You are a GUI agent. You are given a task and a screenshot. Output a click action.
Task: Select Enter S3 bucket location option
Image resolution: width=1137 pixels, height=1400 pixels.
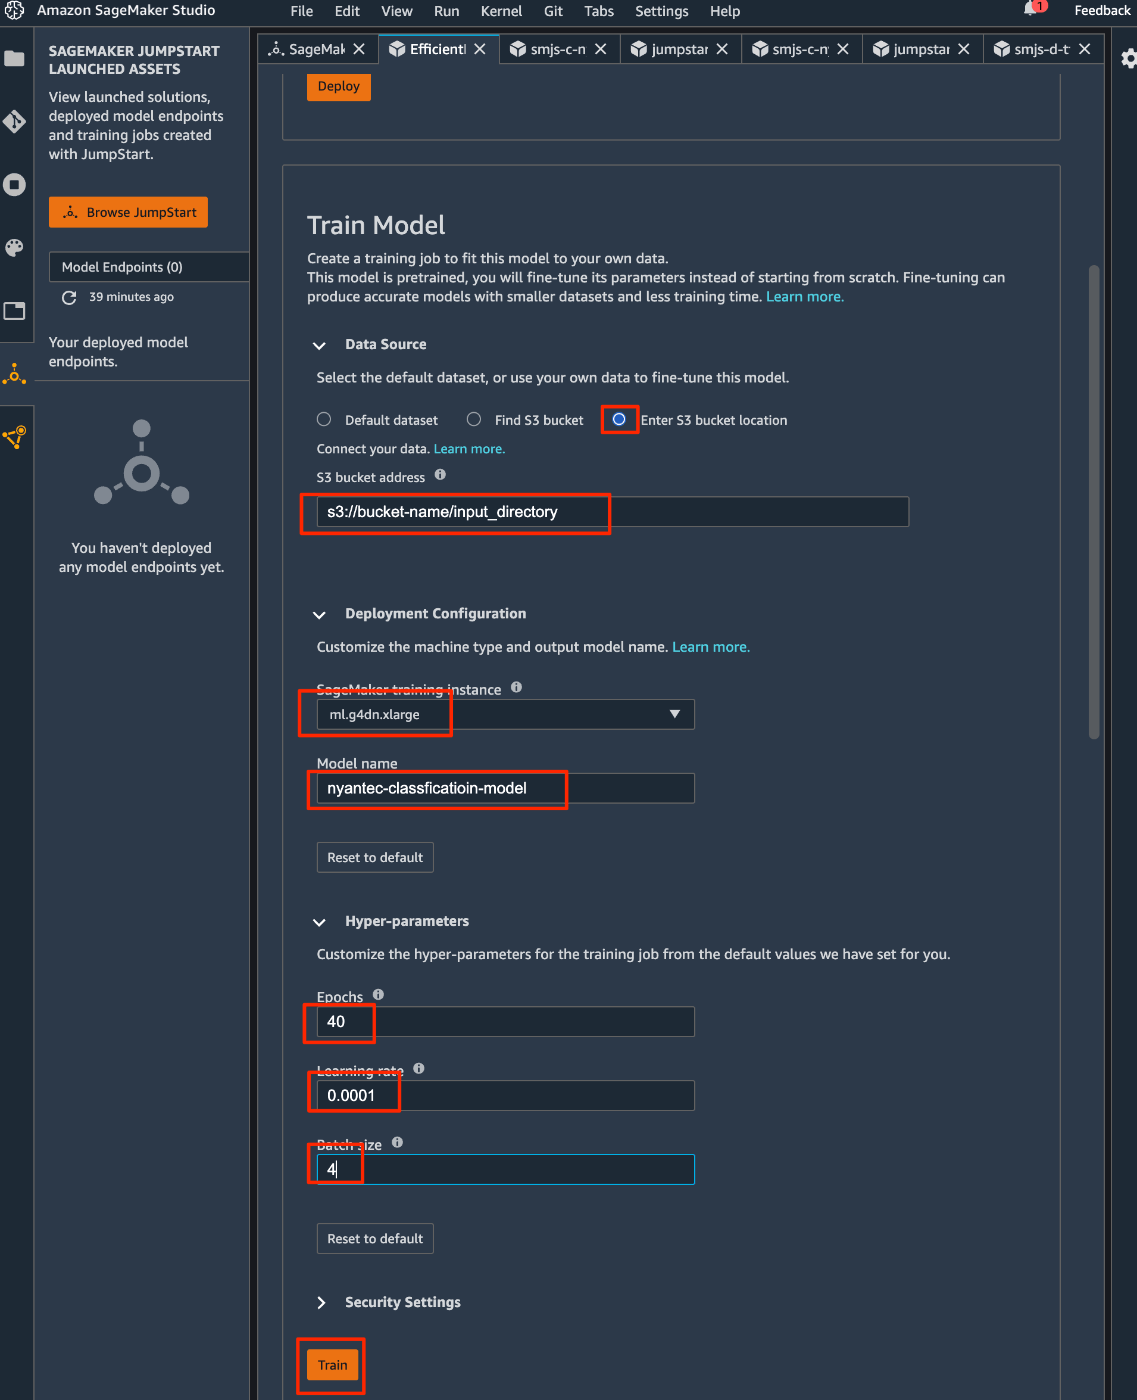619,419
